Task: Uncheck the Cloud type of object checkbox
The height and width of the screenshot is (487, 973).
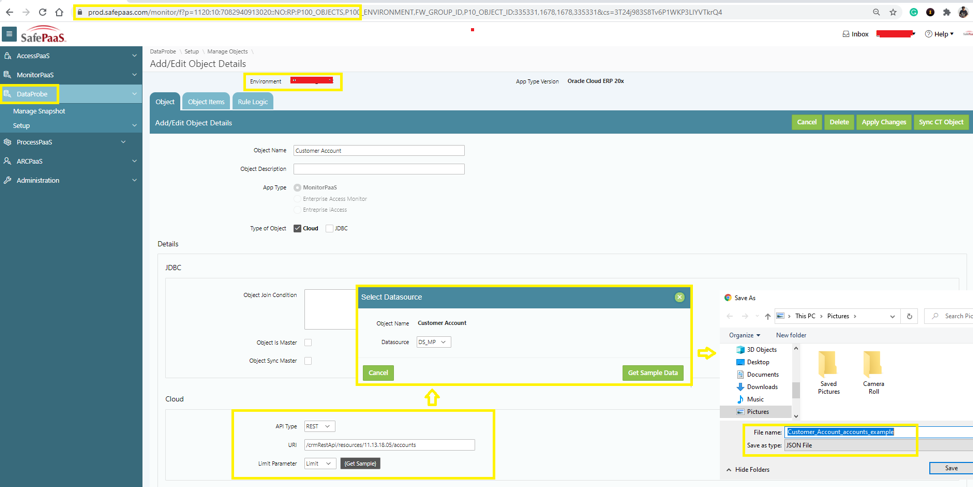Action: point(297,228)
